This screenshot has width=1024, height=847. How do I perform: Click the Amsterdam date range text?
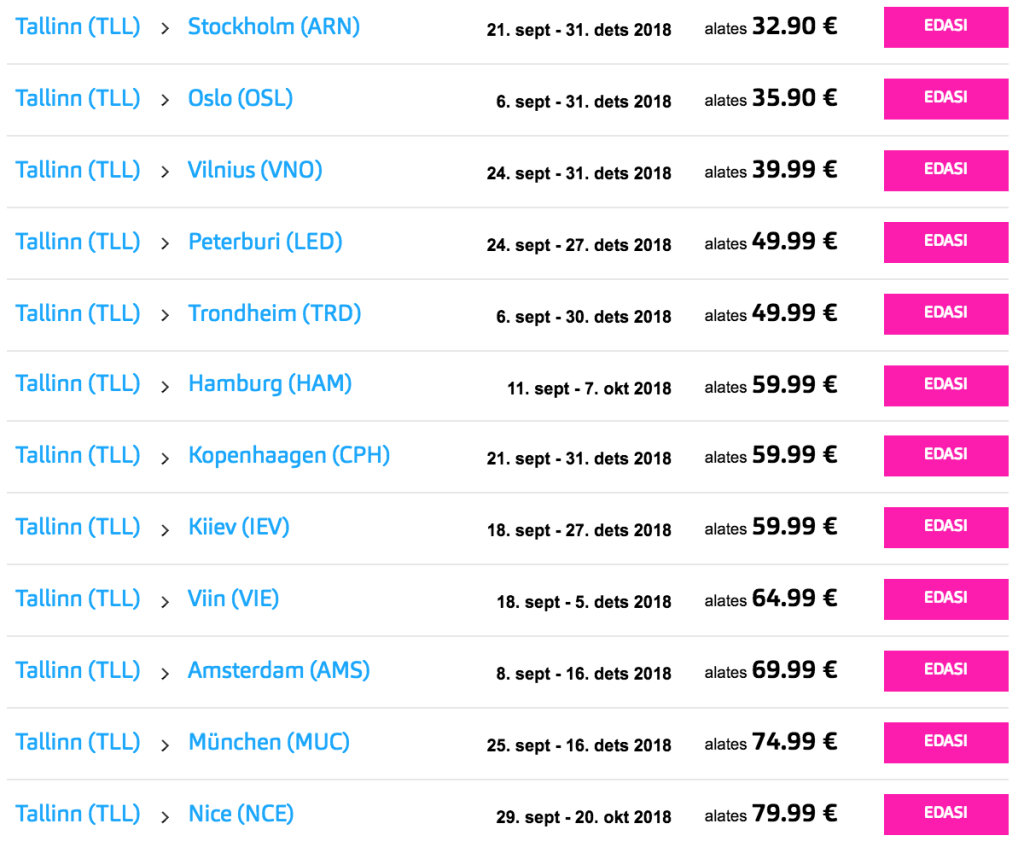[x=583, y=674]
